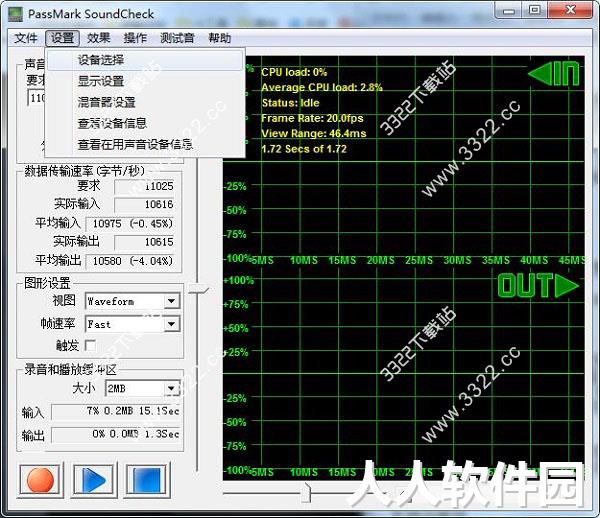This screenshot has height=518, width=600.
Task: Expand the buffer 大小 2MB dropdown
Action: 171,388
